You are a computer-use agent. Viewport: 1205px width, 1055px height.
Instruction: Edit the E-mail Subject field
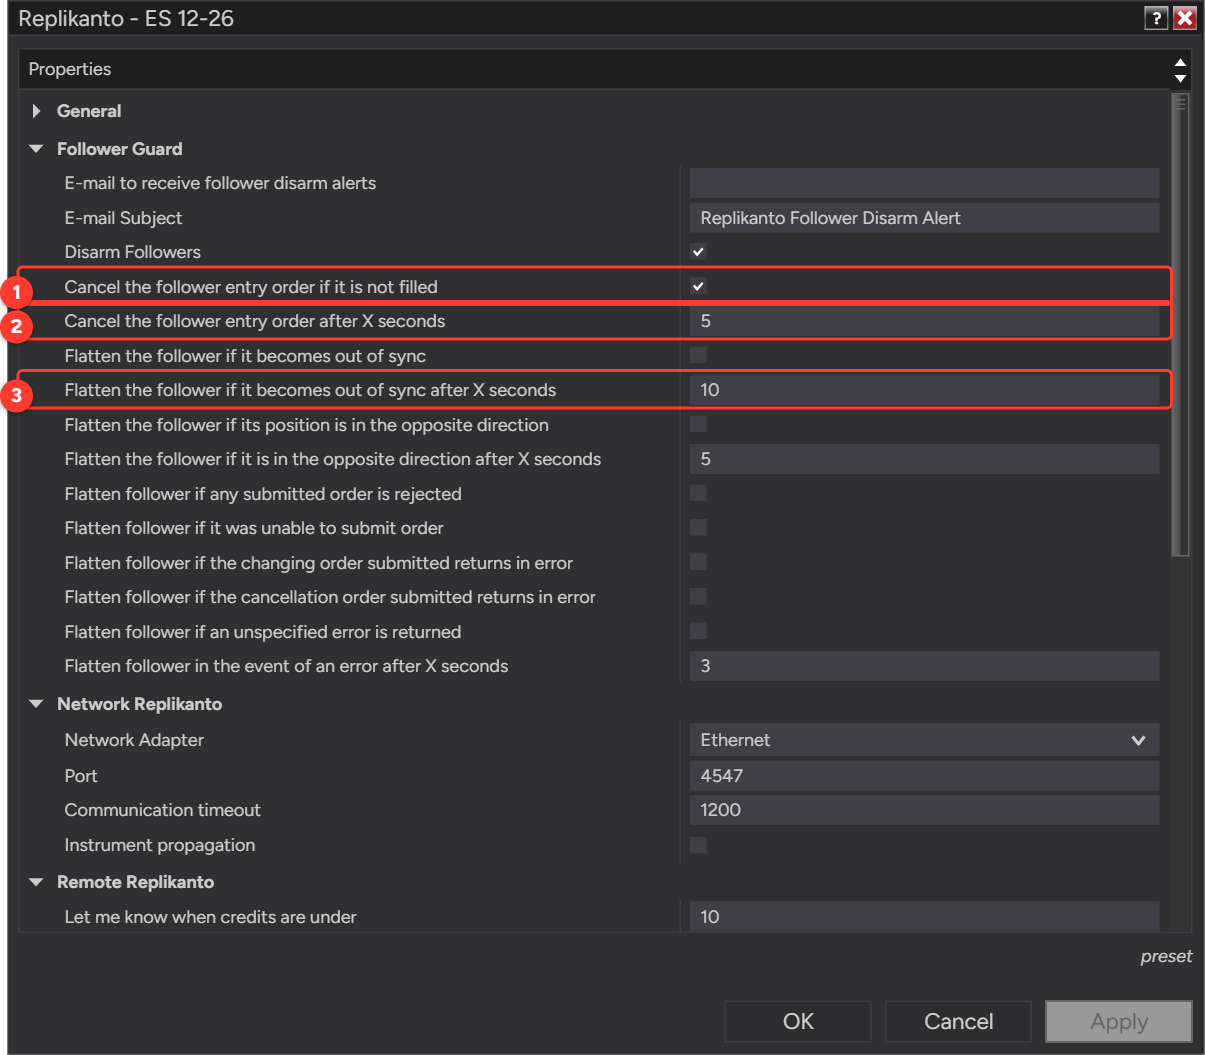point(924,218)
